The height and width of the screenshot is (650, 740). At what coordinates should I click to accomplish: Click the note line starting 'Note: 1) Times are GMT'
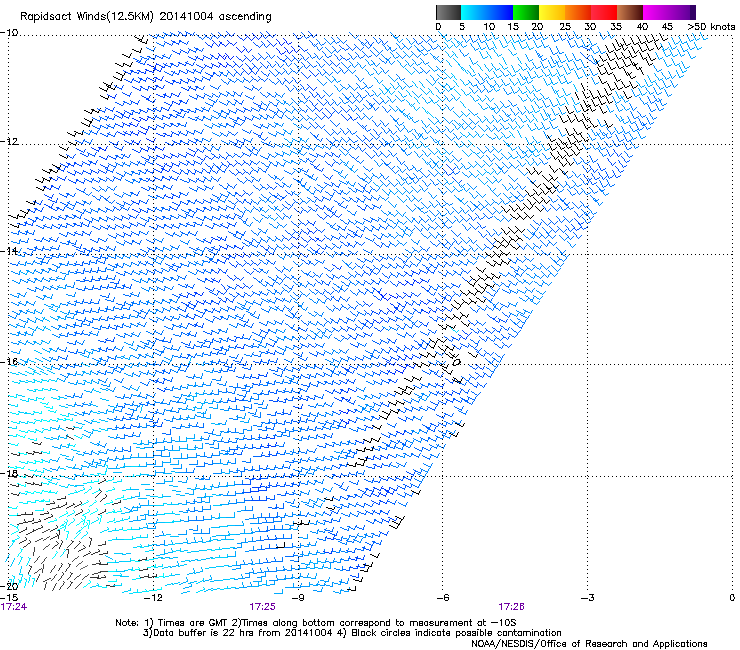click(315, 623)
